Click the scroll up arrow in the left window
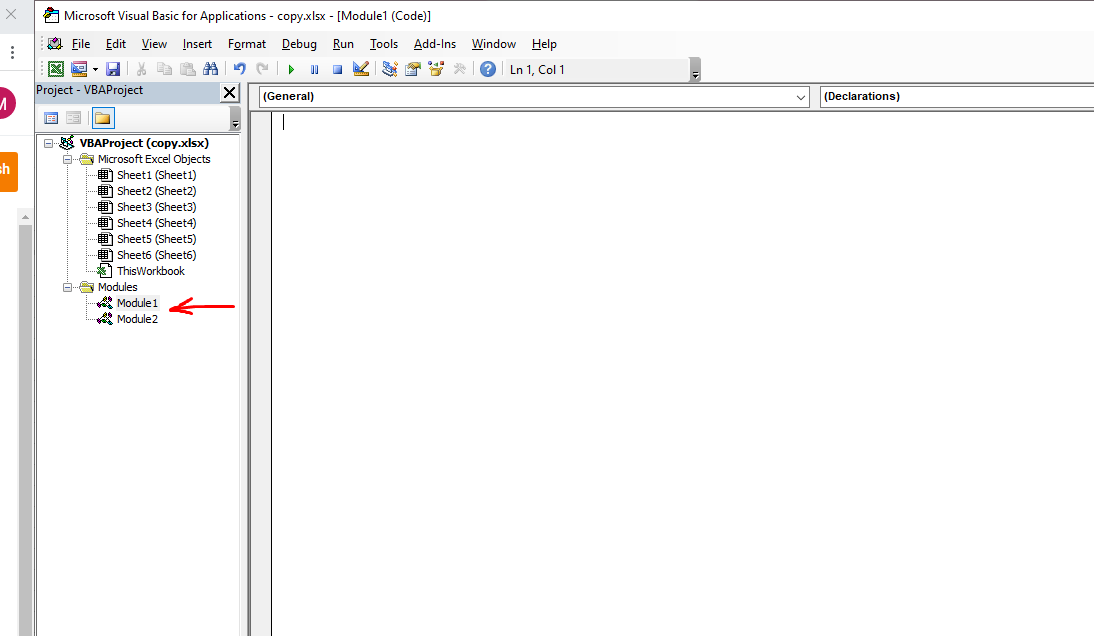 point(25,218)
